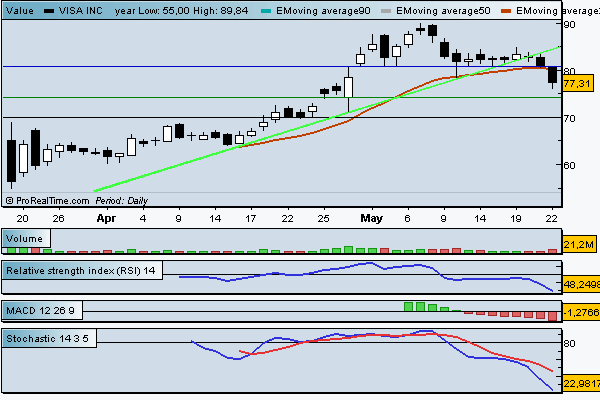Screen dimensions: 600x400
Task: Click the VISA INC black legend swatch
Action: tap(49, 11)
